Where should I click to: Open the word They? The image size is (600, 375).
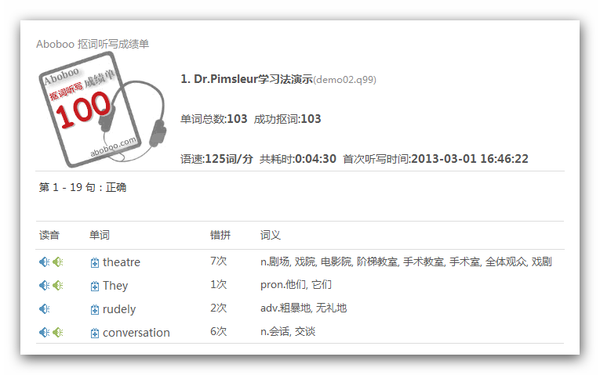coord(115,285)
